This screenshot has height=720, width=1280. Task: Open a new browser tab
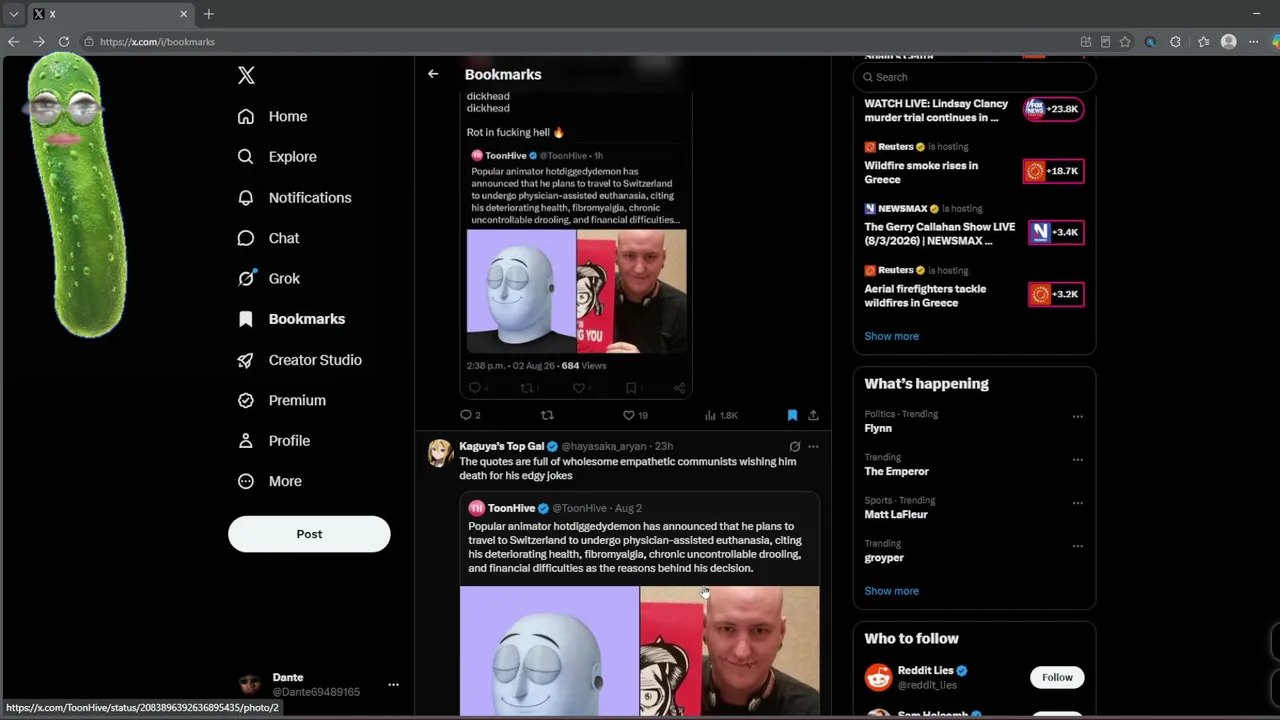(x=209, y=14)
